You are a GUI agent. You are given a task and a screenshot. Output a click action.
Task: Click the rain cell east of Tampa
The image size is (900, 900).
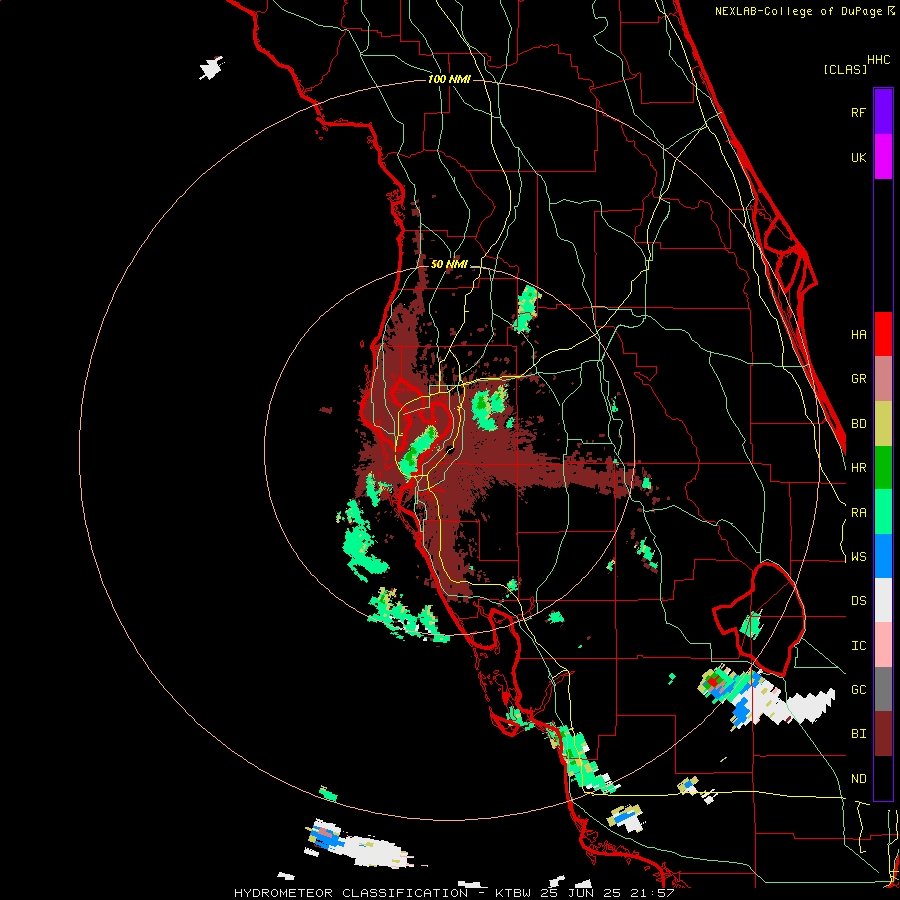489,408
